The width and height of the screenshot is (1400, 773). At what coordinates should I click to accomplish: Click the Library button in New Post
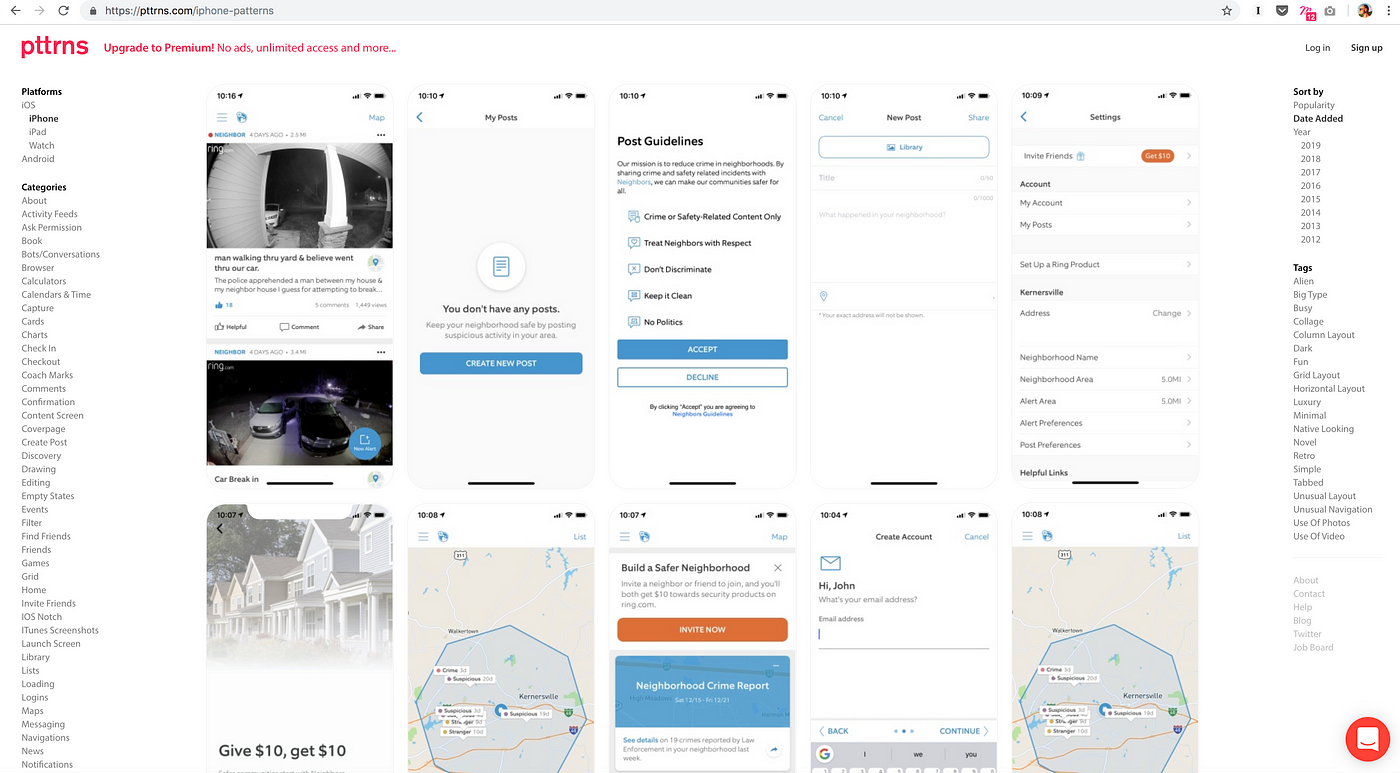(x=904, y=147)
